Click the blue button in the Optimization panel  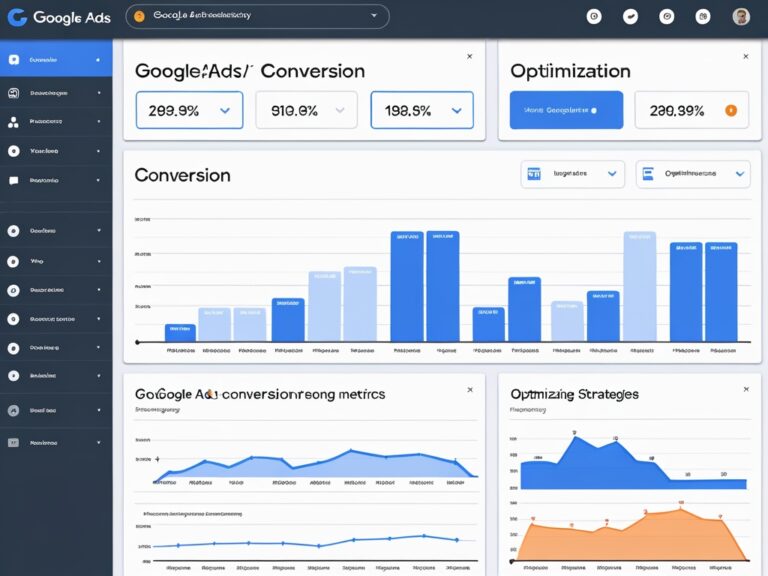566,110
